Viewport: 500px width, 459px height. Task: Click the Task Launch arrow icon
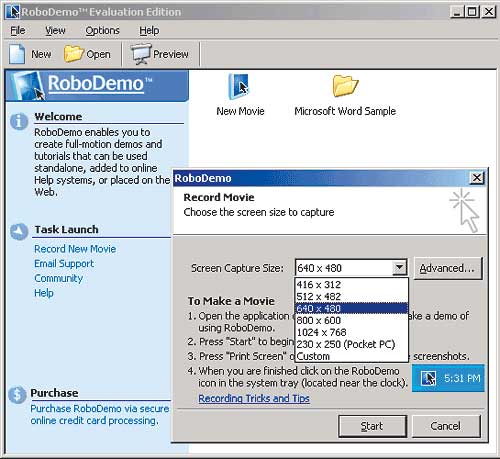click(19, 231)
